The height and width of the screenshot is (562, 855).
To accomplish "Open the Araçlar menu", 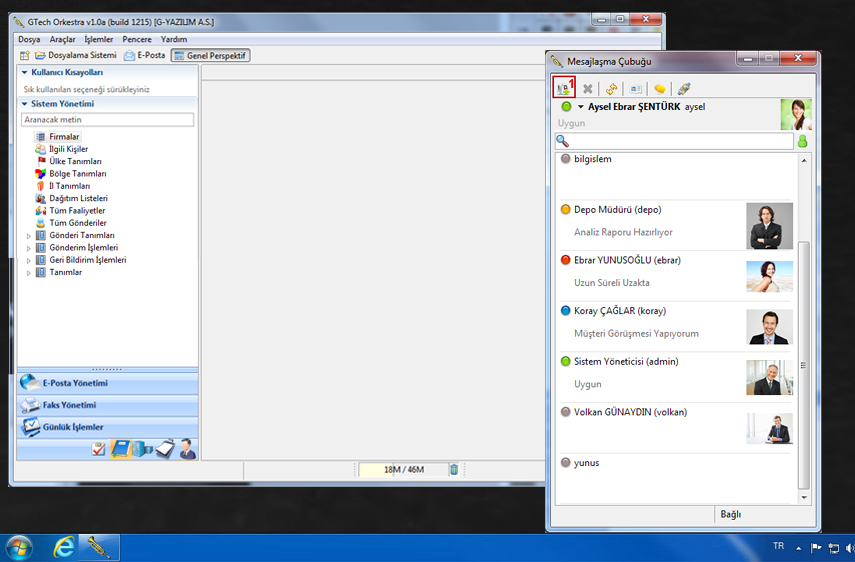I will point(62,39).
